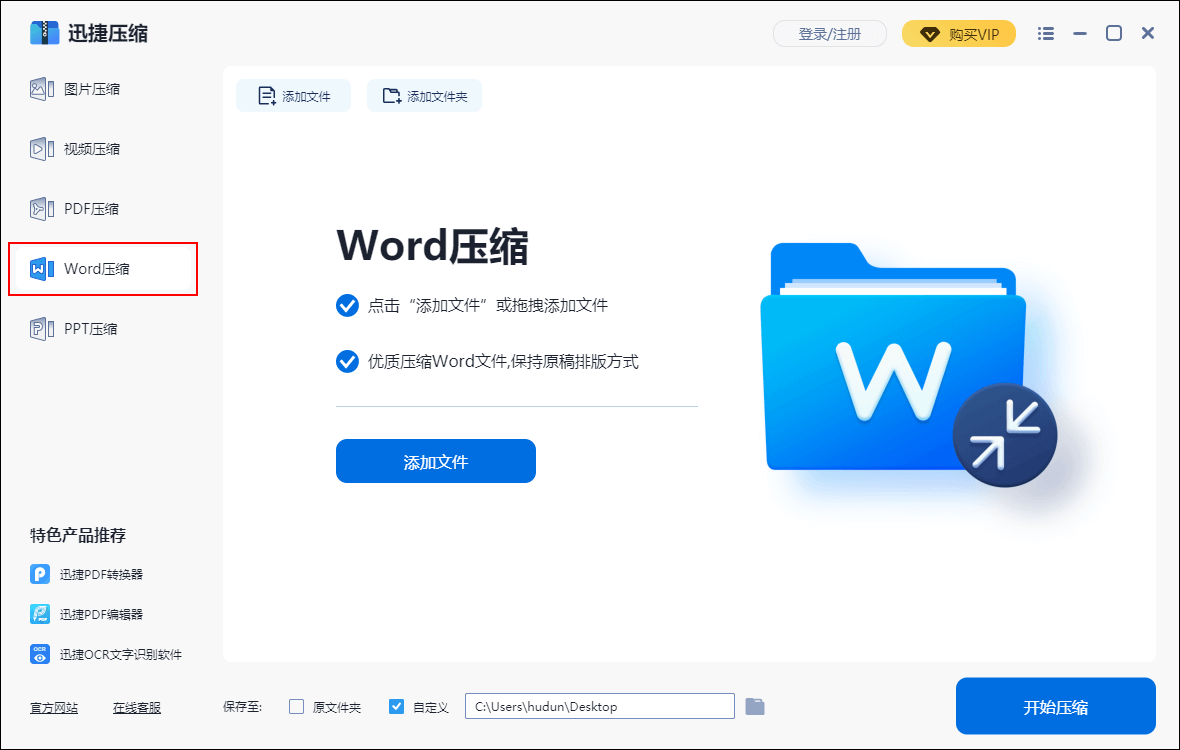Launch 迅捷OCR文字识别软件 icon
This screenshot has height=750, width=1180.
point(40,654)
